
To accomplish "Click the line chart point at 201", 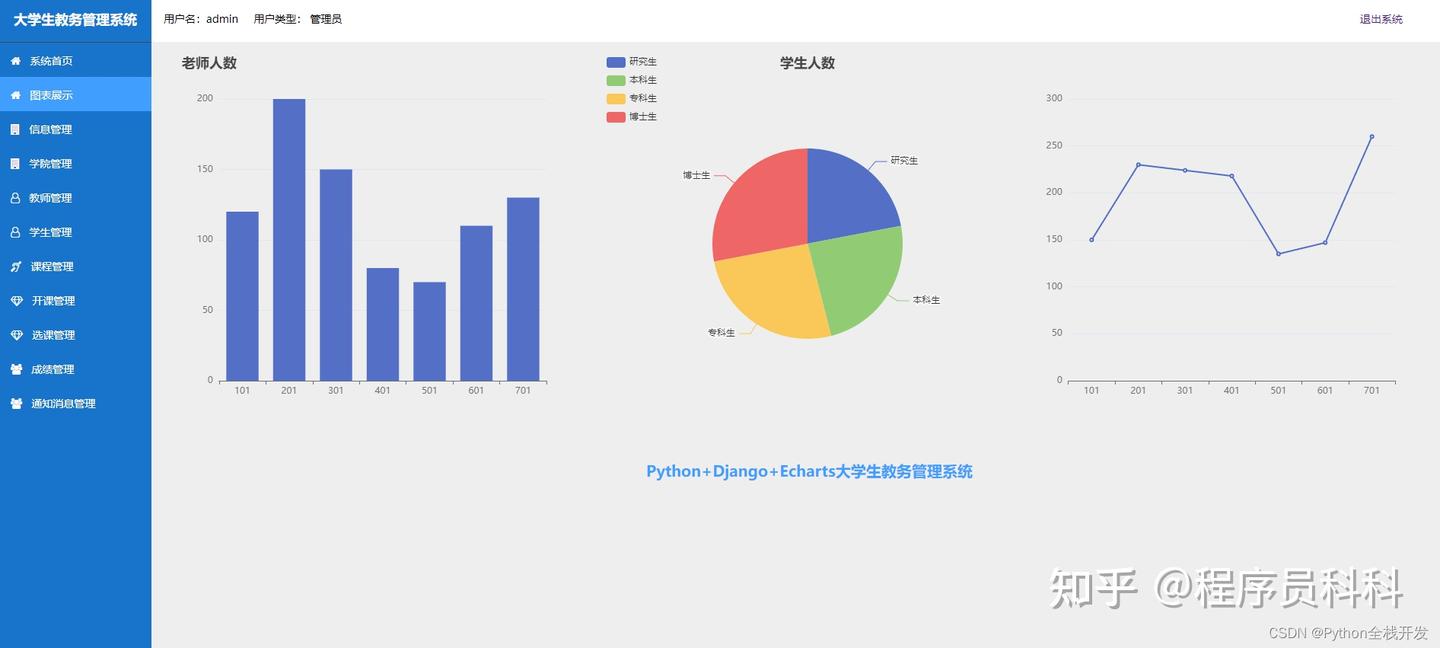I will click(1138, 164).
